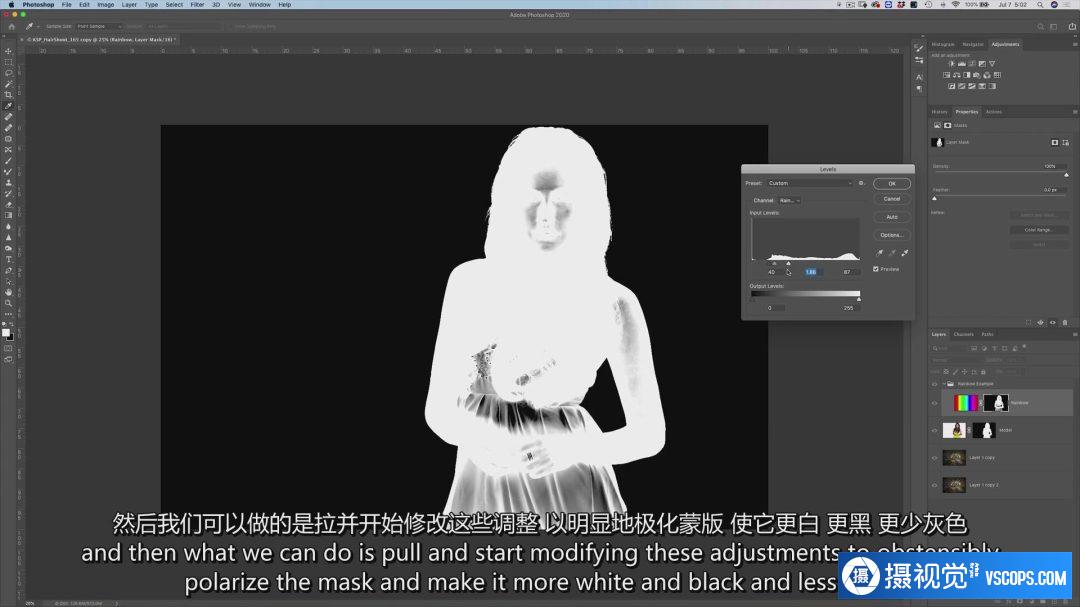The height and width of the screenshot is (607, 1080).
Task: Select the Eyedropper tool in toolbar
Action: pos(8,106)
